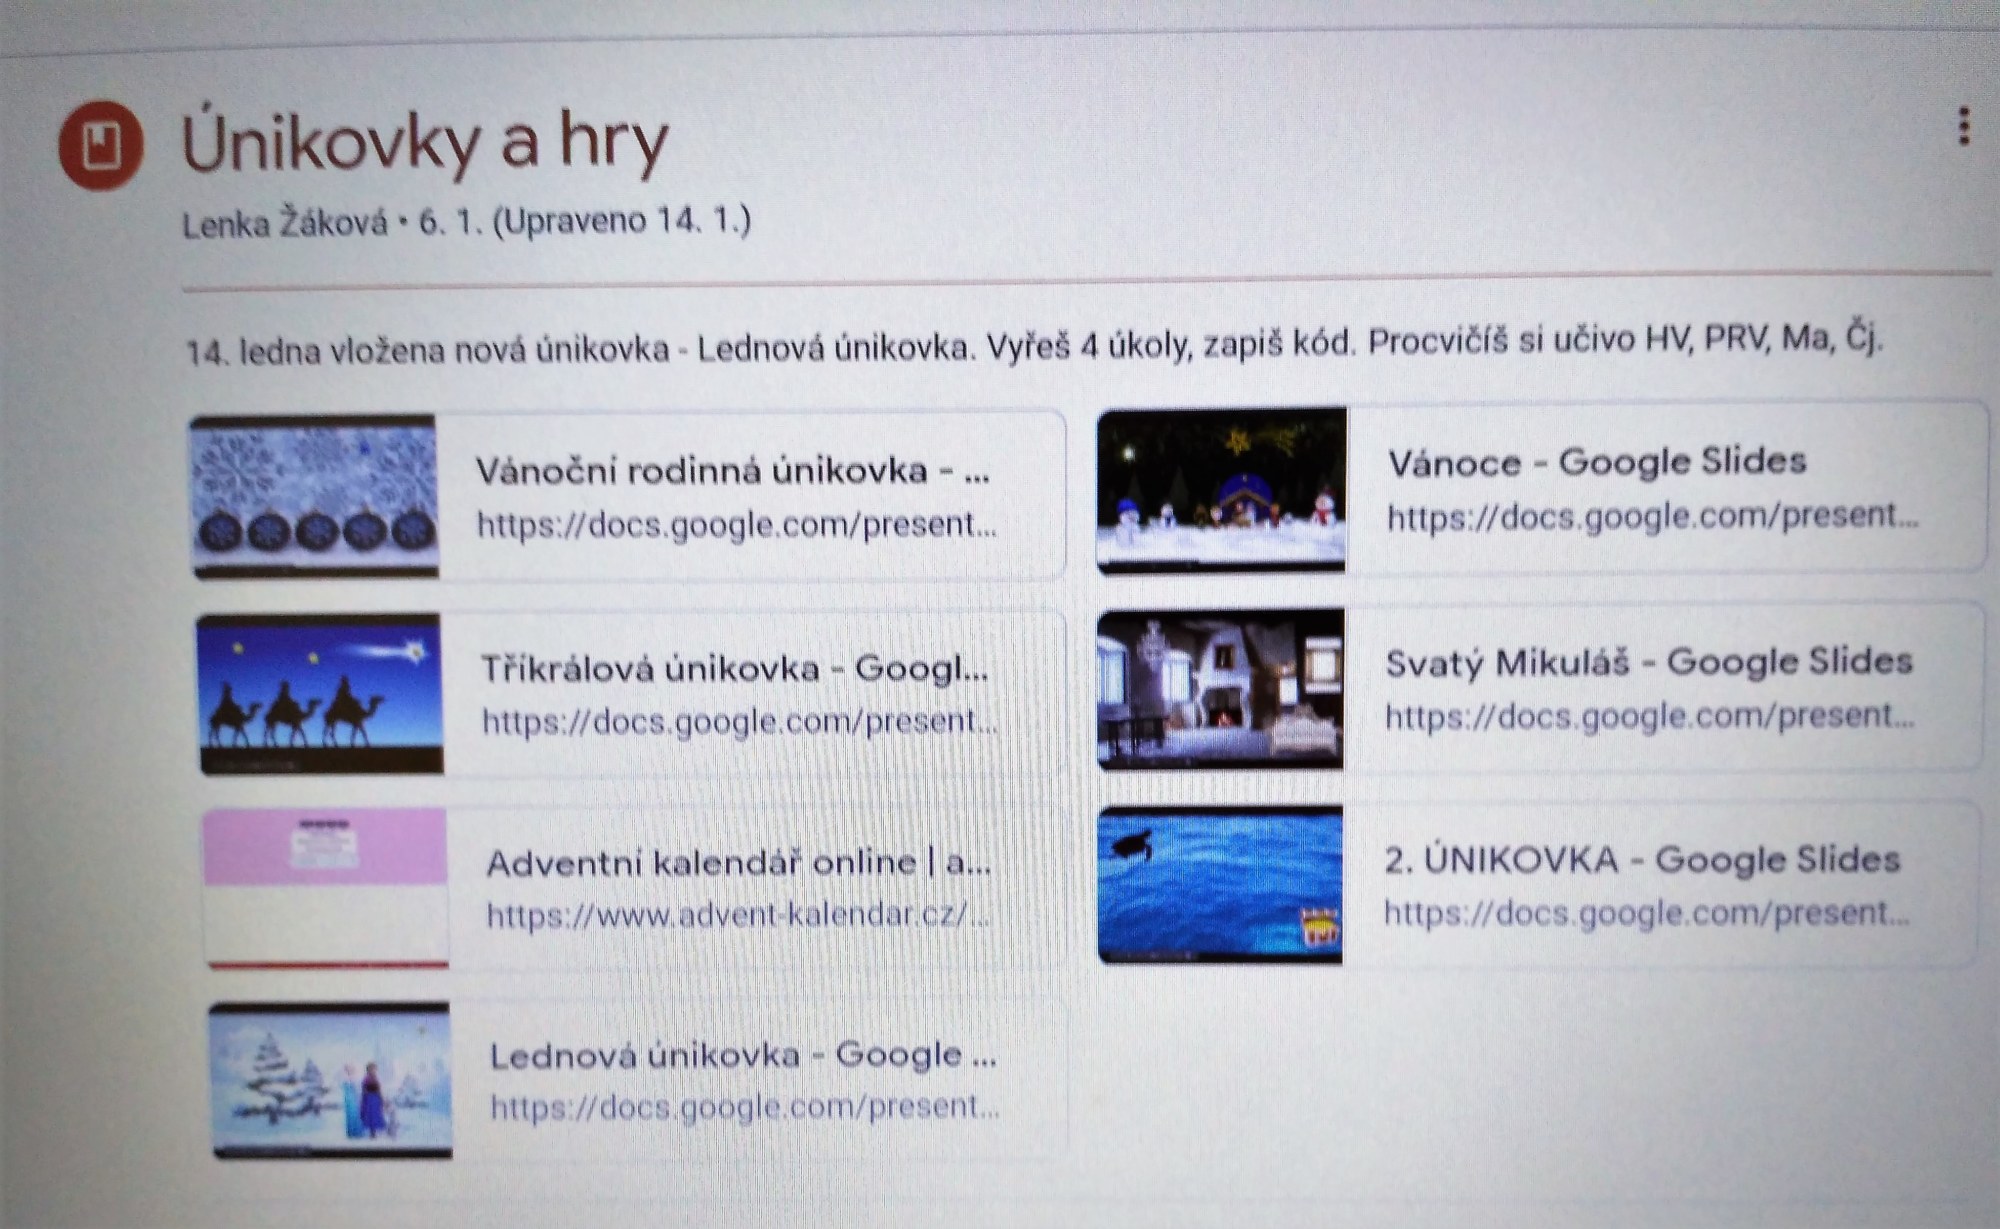Image resolution: width=2000 pixels, height=1229 pixels.
Task: Click Svatý Mikuláš - Google Slides title
Action: coord(1648,662)
